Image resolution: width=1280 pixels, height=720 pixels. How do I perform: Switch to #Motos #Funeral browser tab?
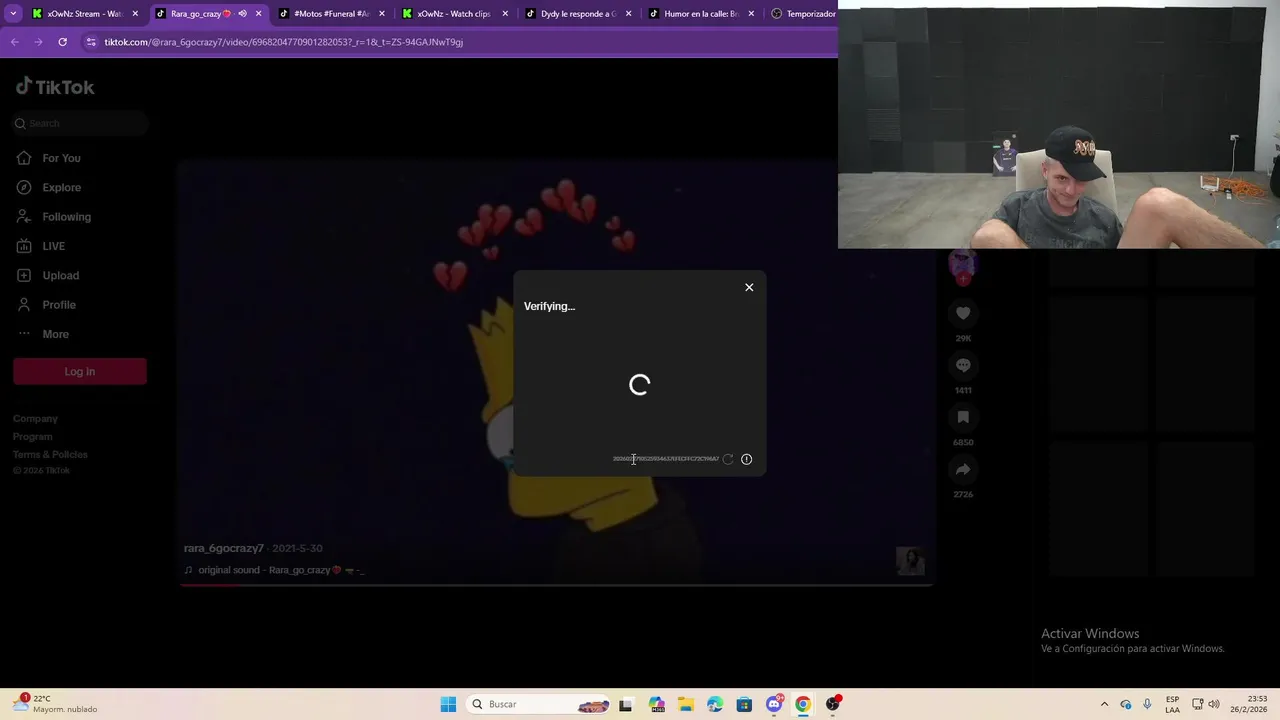(331, 14)
